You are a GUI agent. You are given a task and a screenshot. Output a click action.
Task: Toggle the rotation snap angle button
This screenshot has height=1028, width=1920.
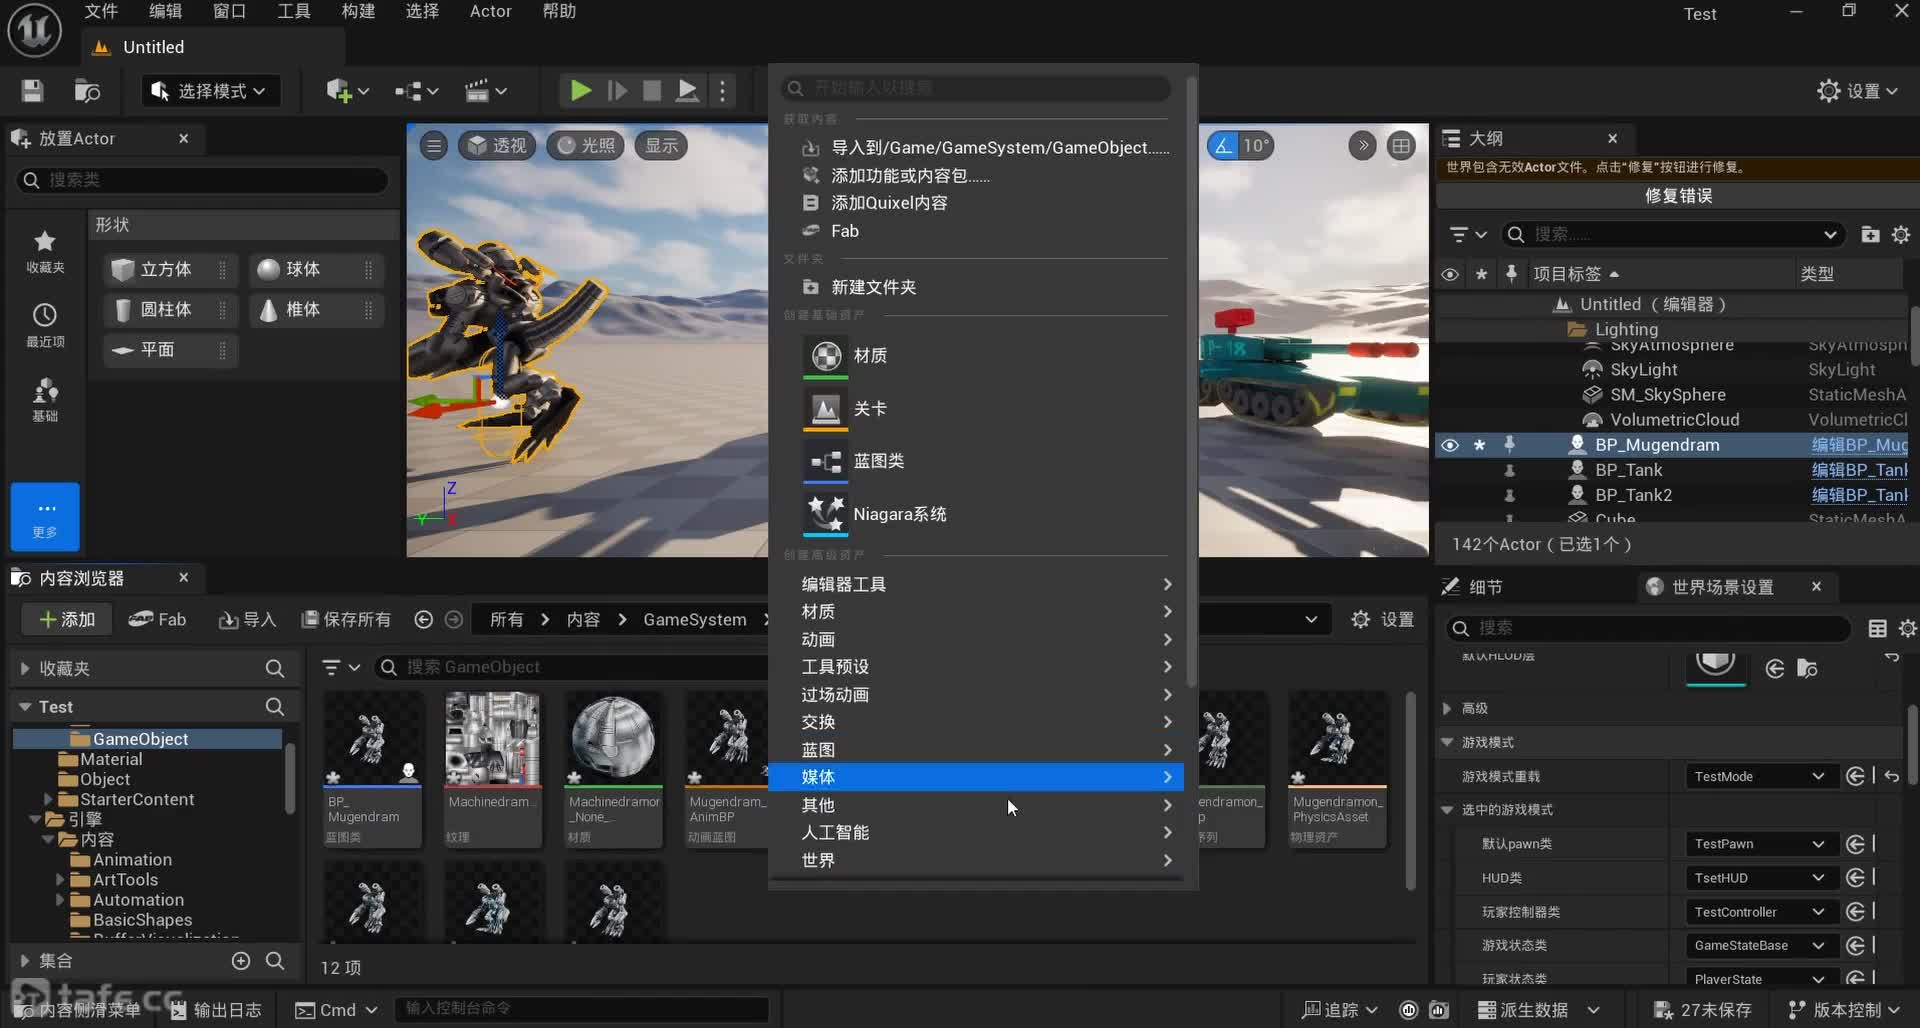click(1222, 146)
